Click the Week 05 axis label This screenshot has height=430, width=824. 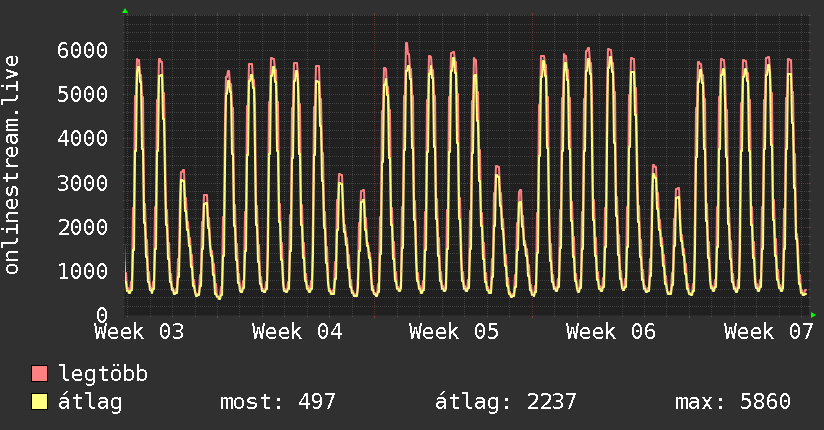tap(454, 332)
